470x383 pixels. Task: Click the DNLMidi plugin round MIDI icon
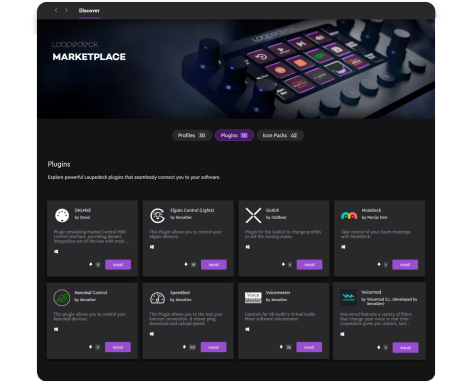pos(62,215)
